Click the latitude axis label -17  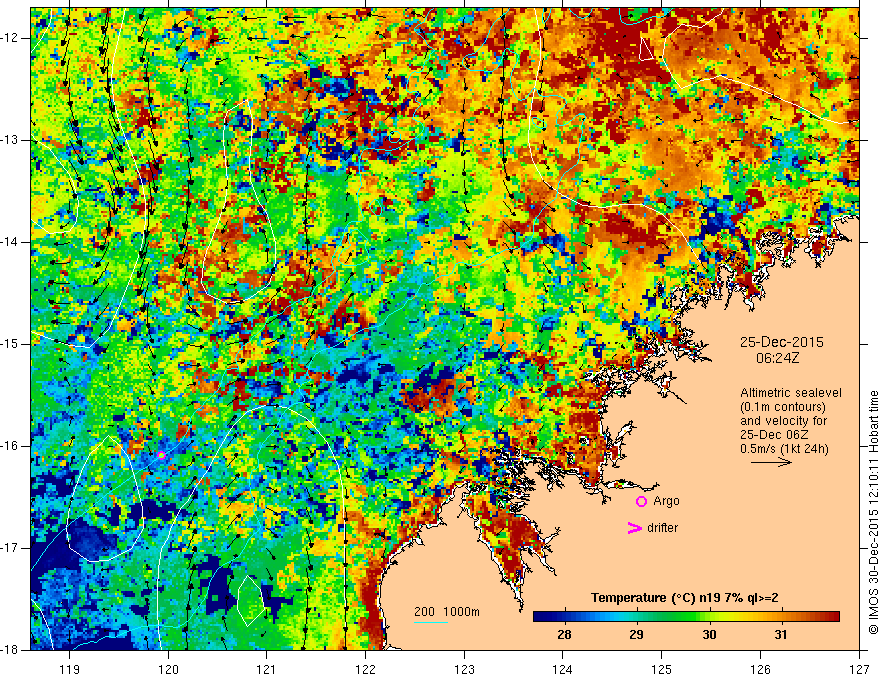pos(10,548)
